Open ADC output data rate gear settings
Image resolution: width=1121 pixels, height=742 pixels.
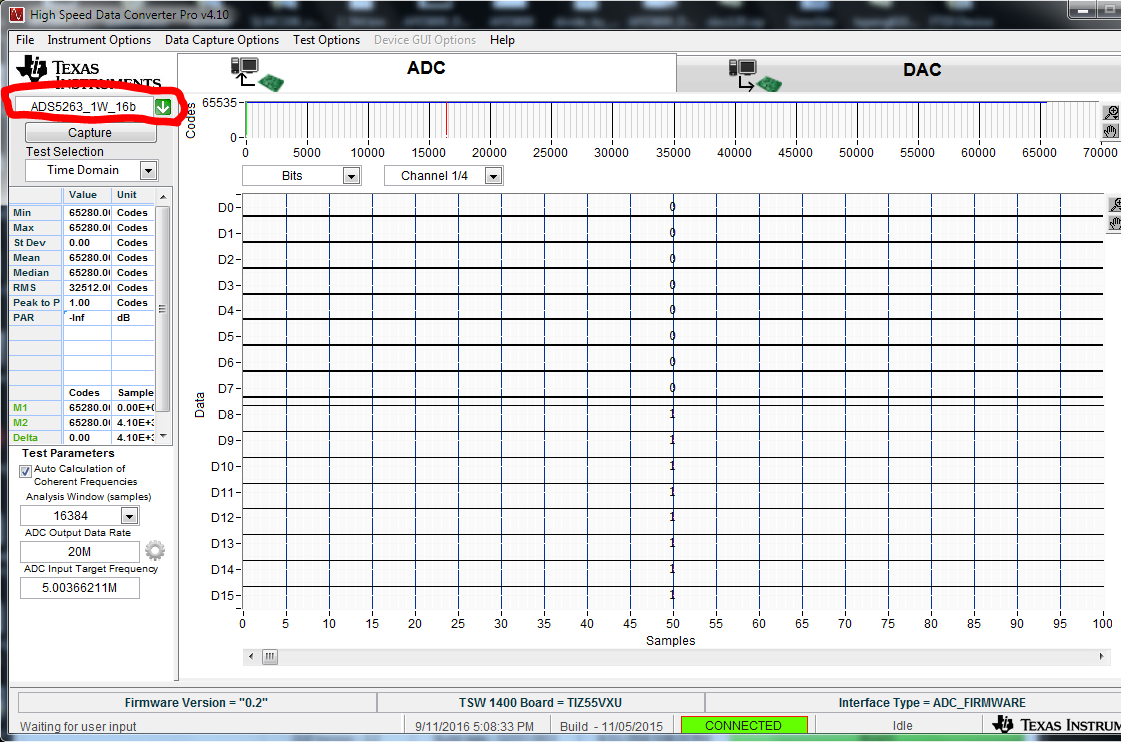point(155,550)
